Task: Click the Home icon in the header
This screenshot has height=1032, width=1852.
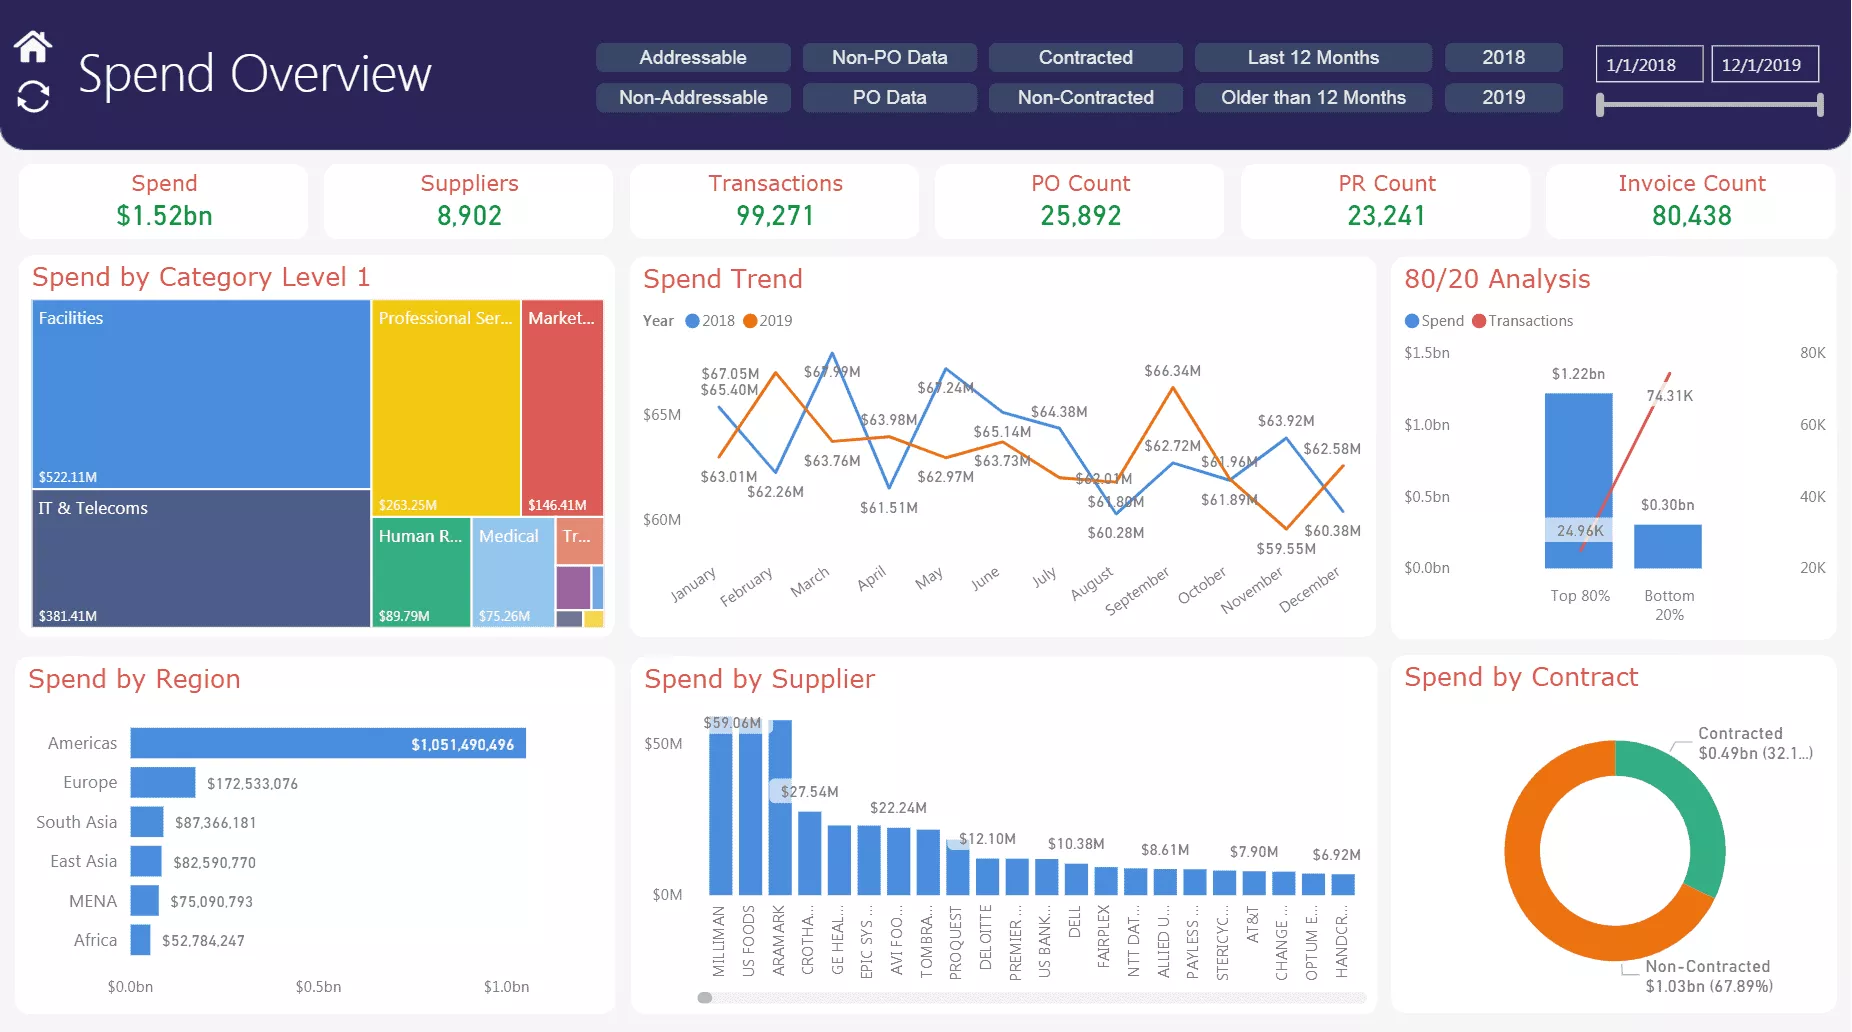Action: point(35,45)
